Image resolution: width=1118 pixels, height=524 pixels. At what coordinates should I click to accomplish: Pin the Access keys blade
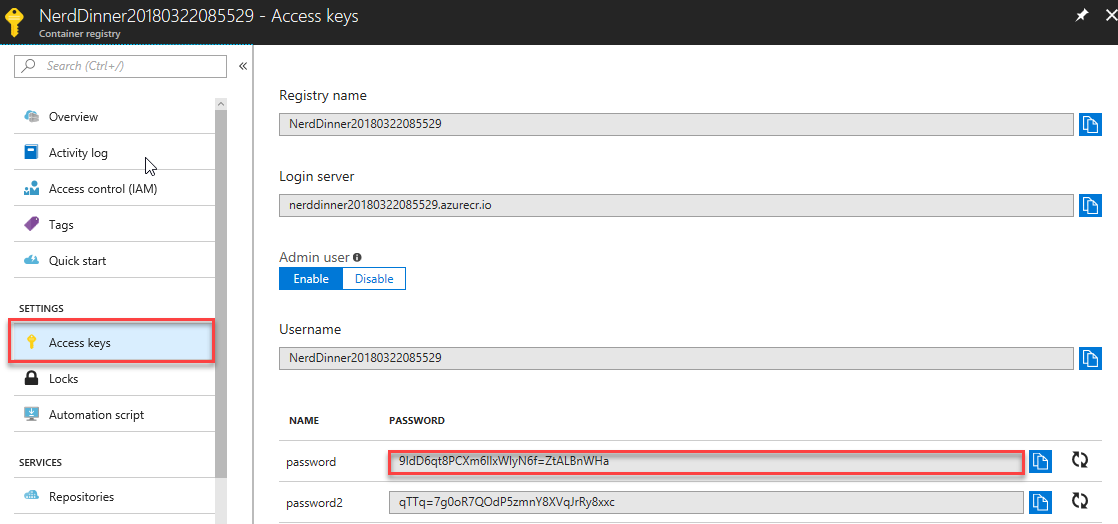(1082, 16)
